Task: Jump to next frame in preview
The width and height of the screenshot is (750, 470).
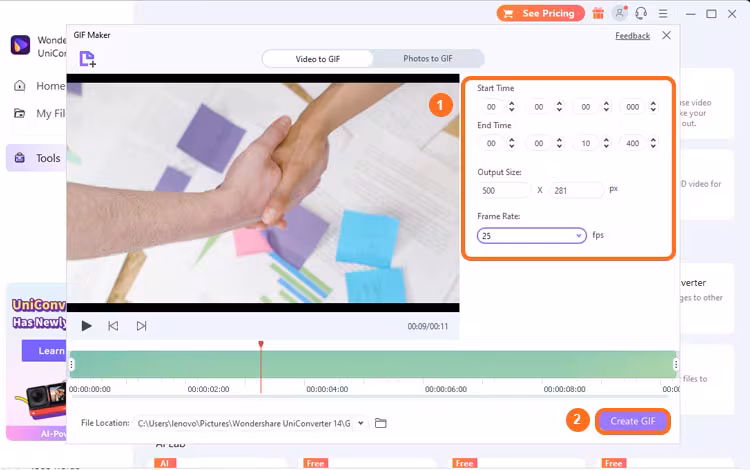Action: [141, 326]
